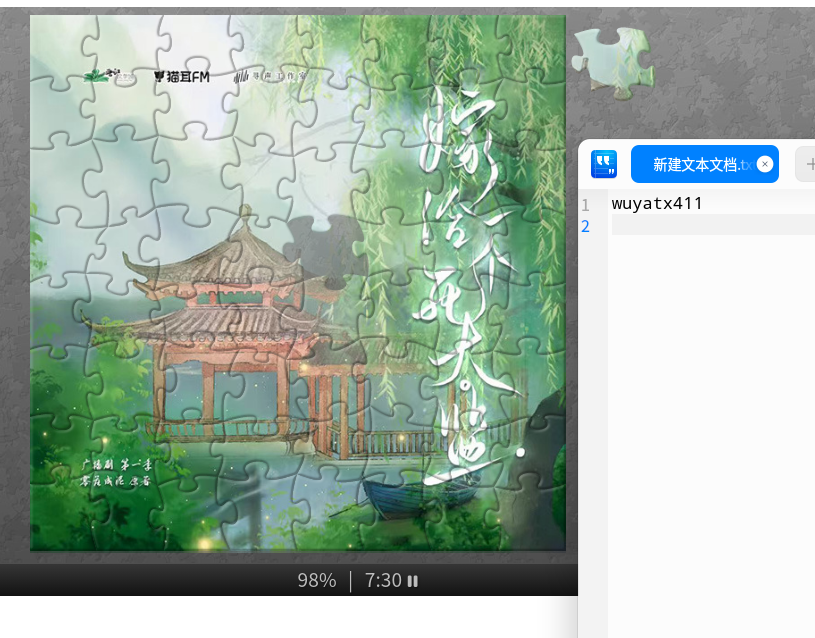Click the empty second line in editor
The height and width of the screenshot is (638, 815).
tap(710, 226)
